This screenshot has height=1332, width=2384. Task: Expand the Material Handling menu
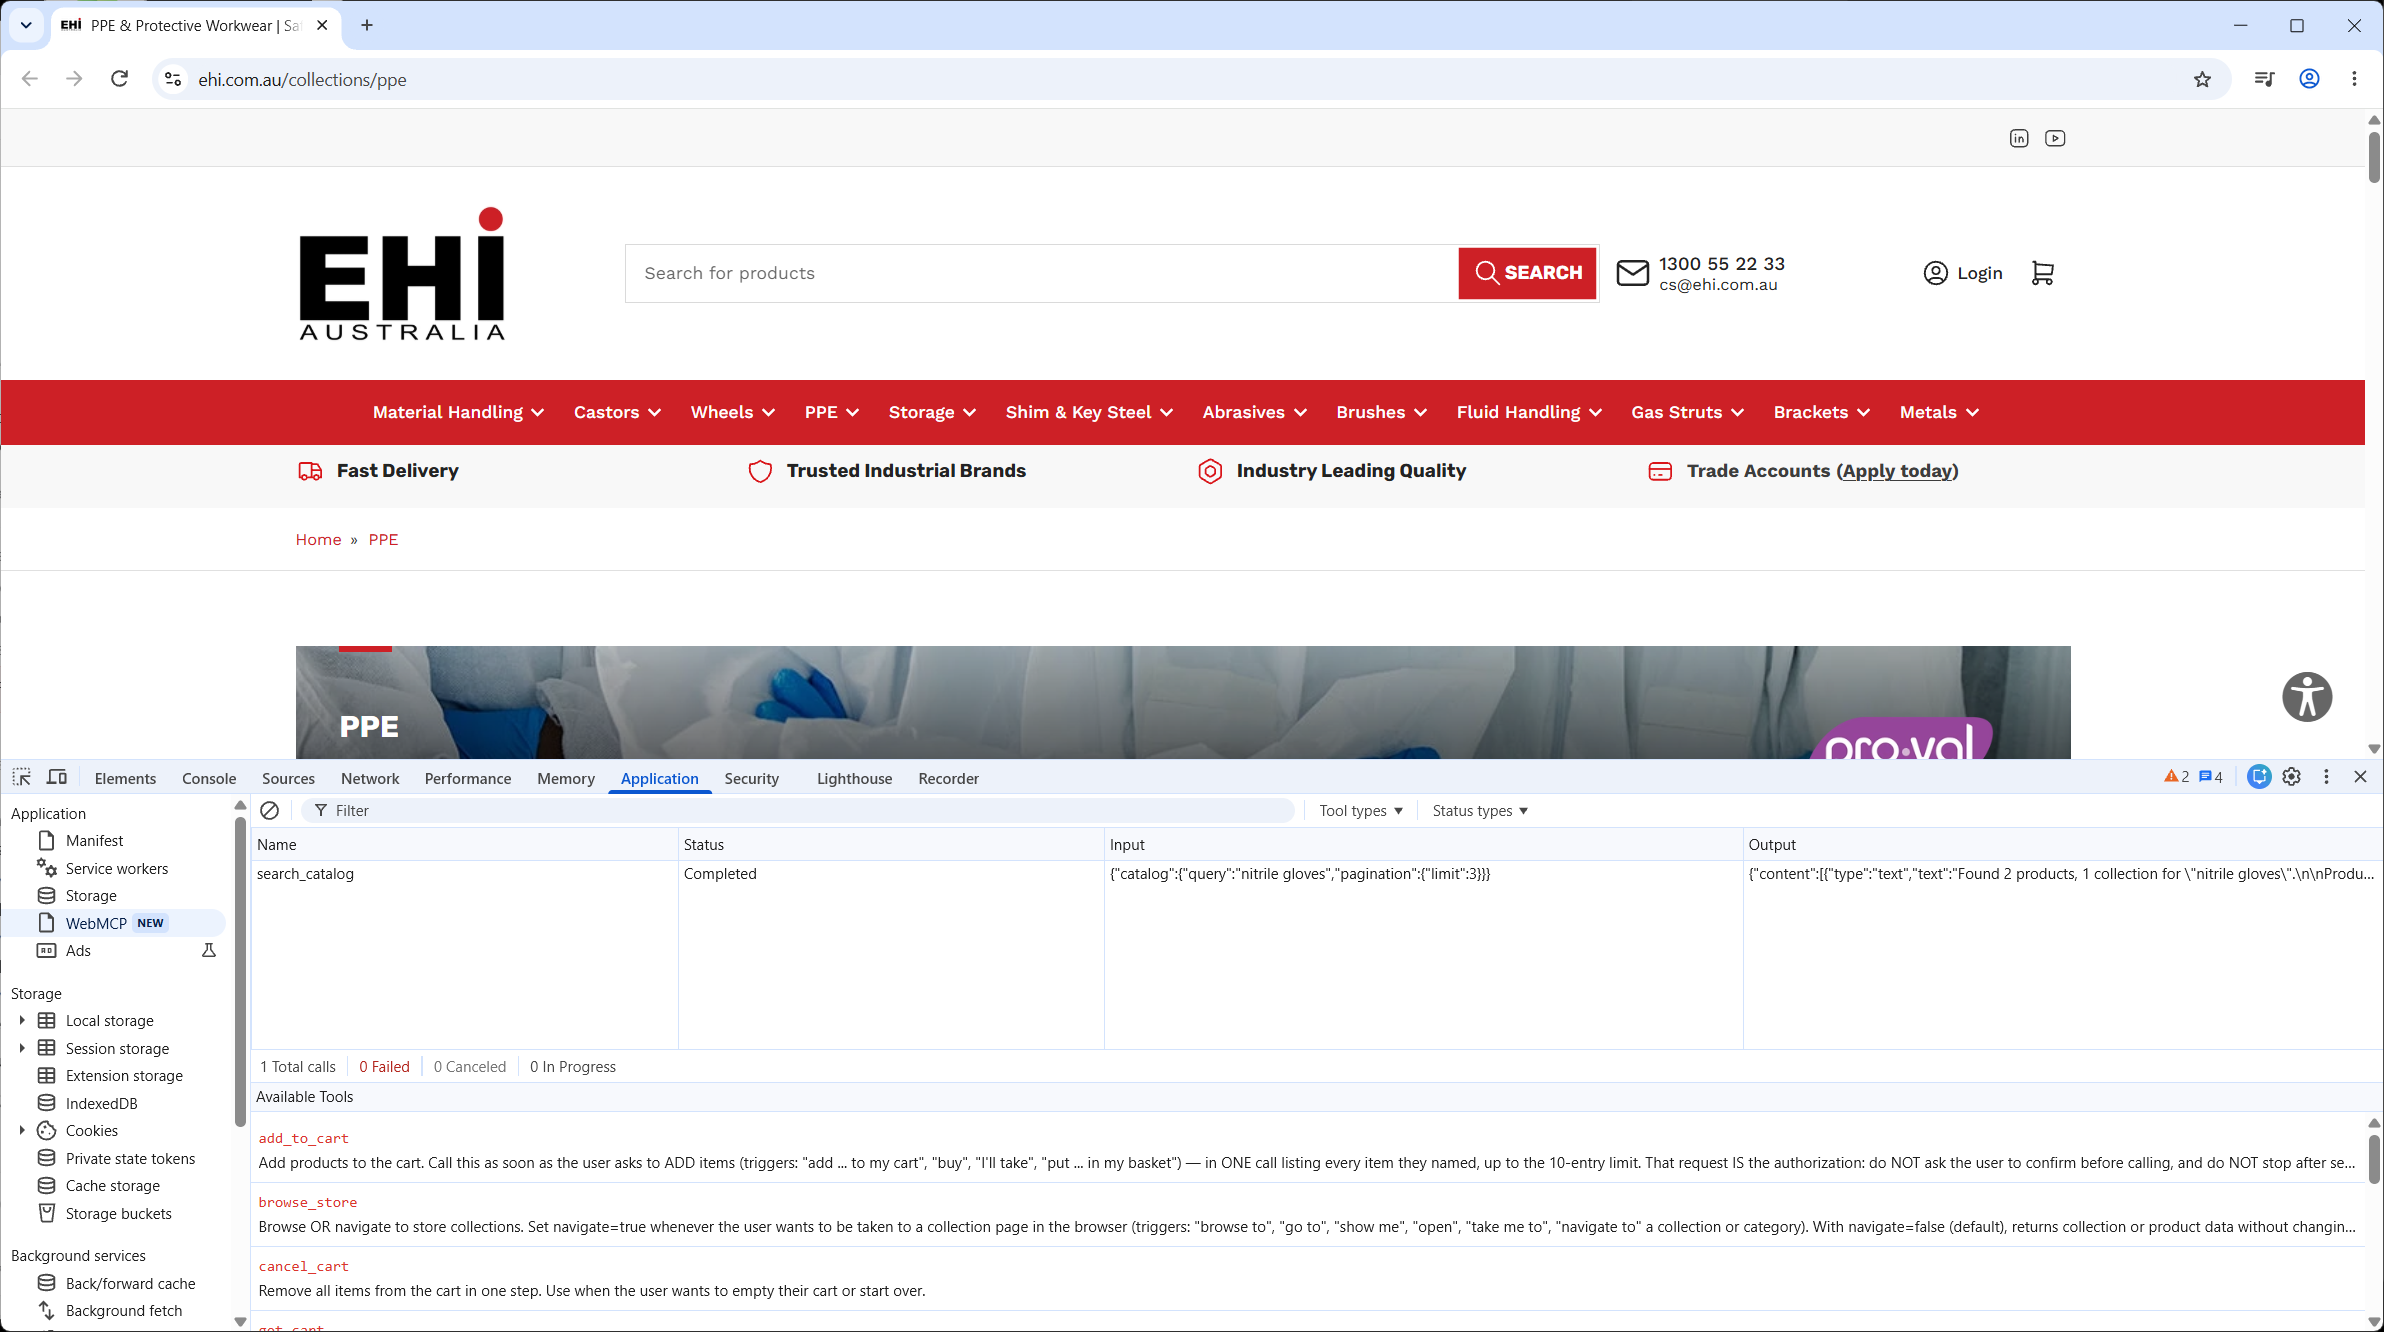pyautogui.click(x=458, y=412)
